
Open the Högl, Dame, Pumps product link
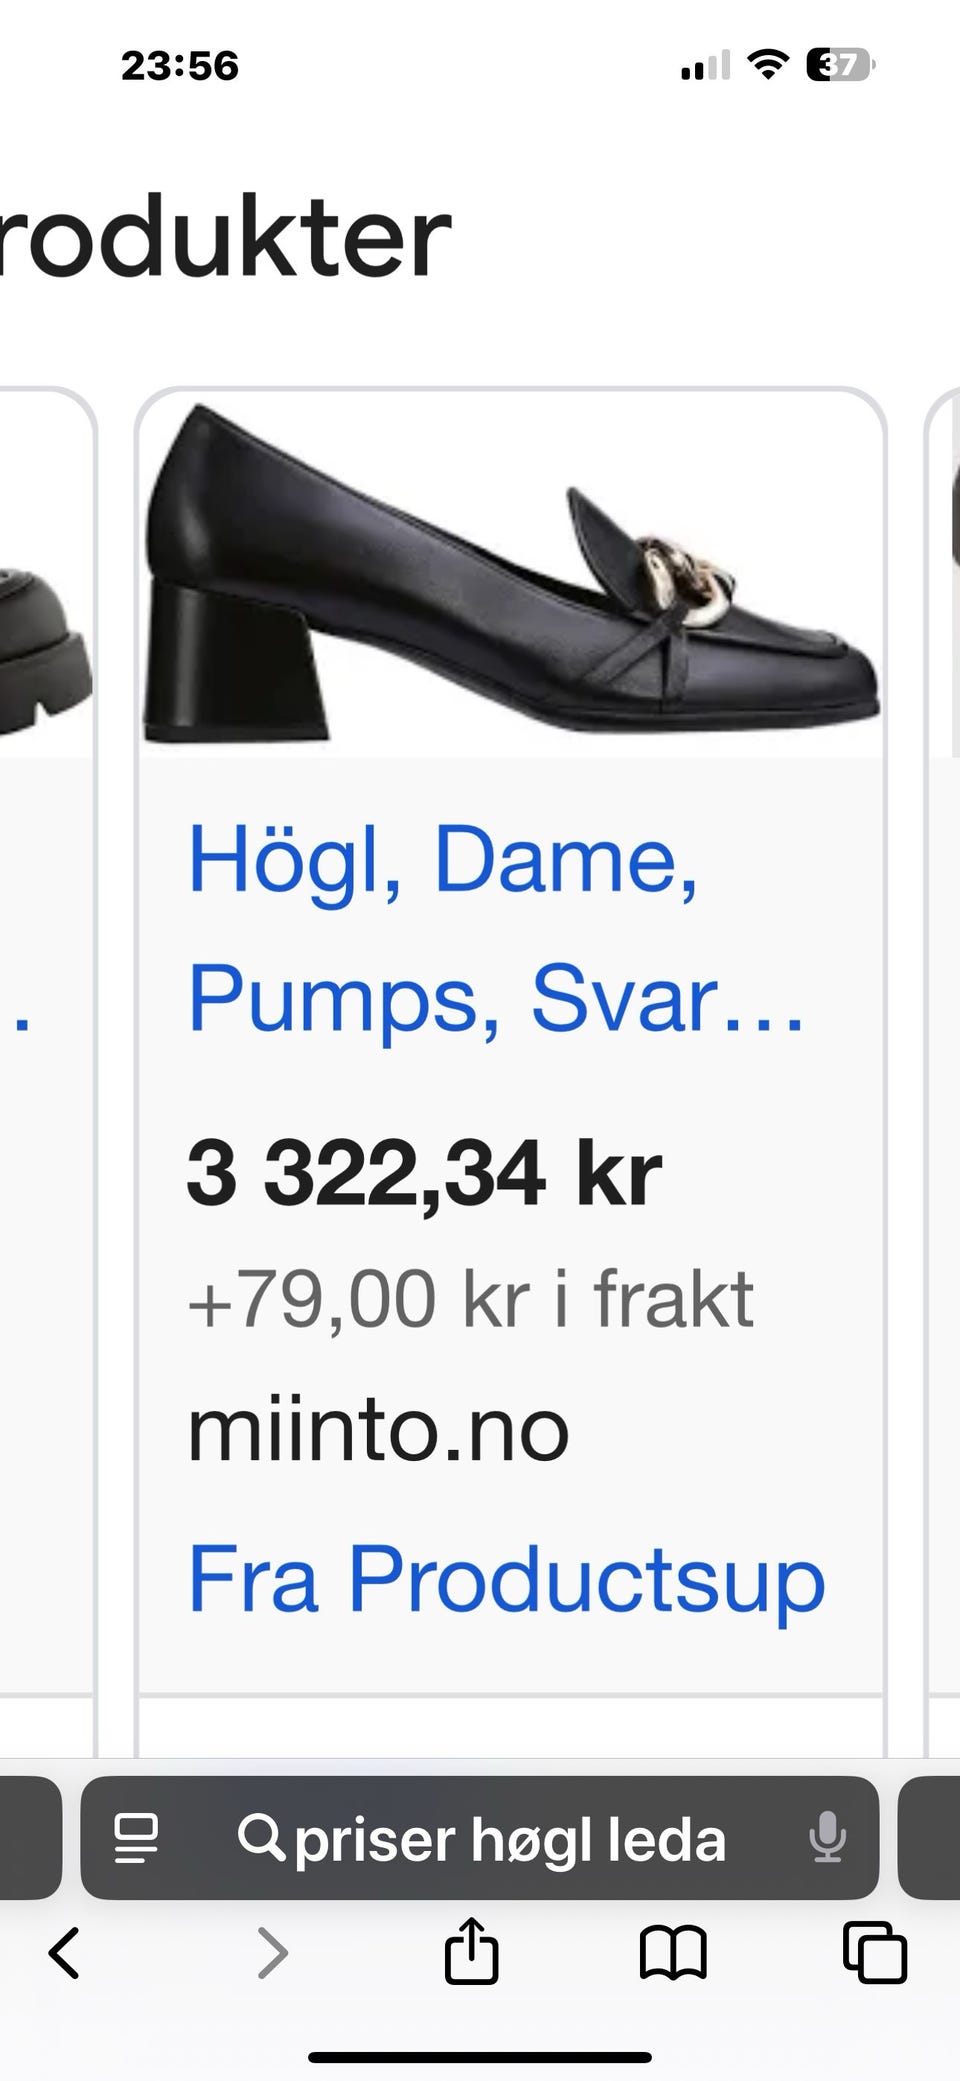[496, 928]
